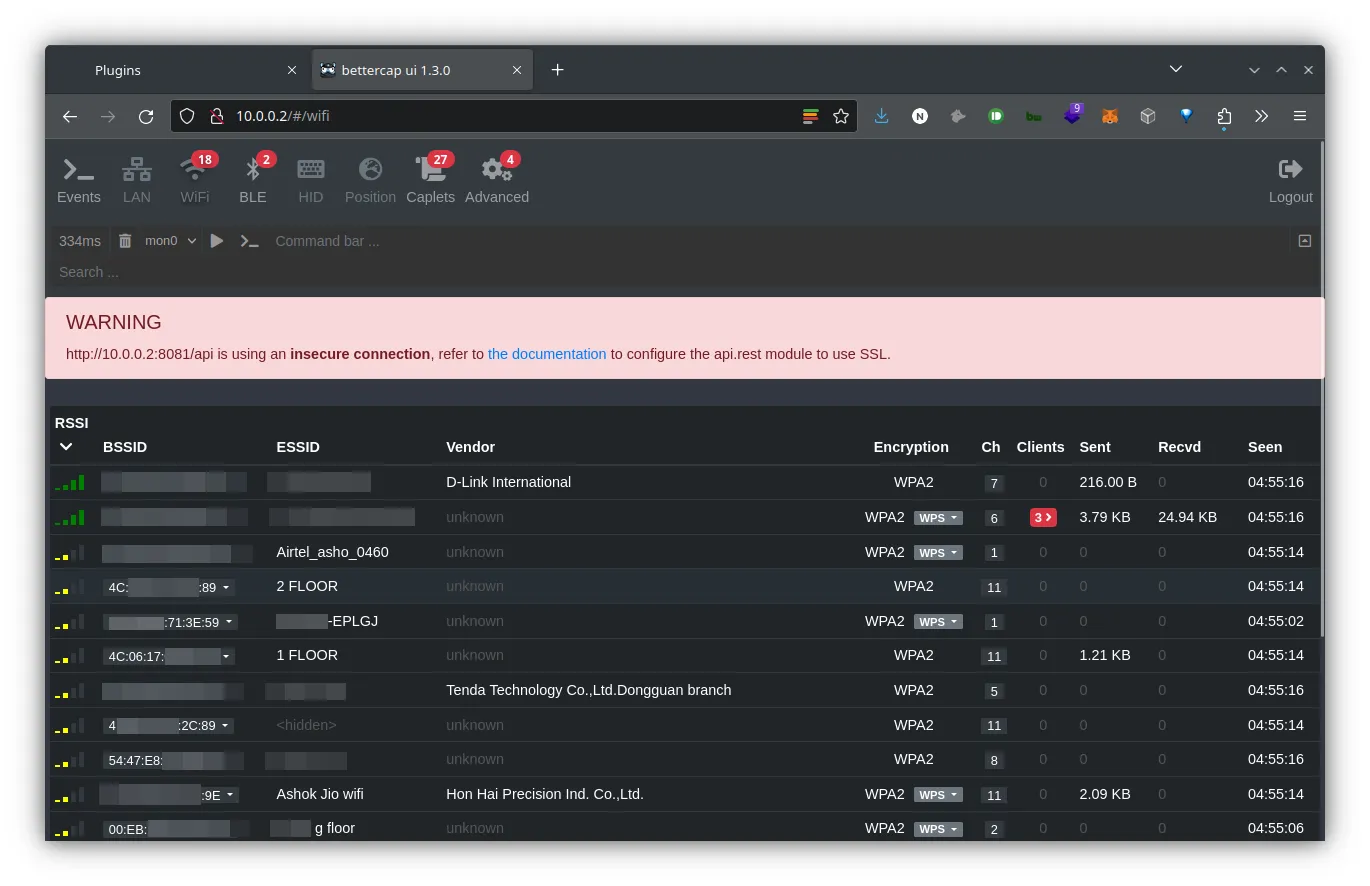Click the Airtel_asho_0460 ESSID

click(x=332, y=552)
